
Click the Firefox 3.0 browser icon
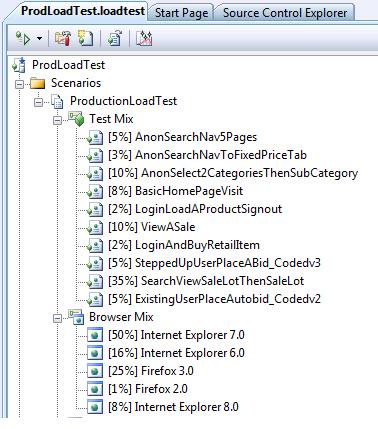pyautogui.click(x=95, y=371)
